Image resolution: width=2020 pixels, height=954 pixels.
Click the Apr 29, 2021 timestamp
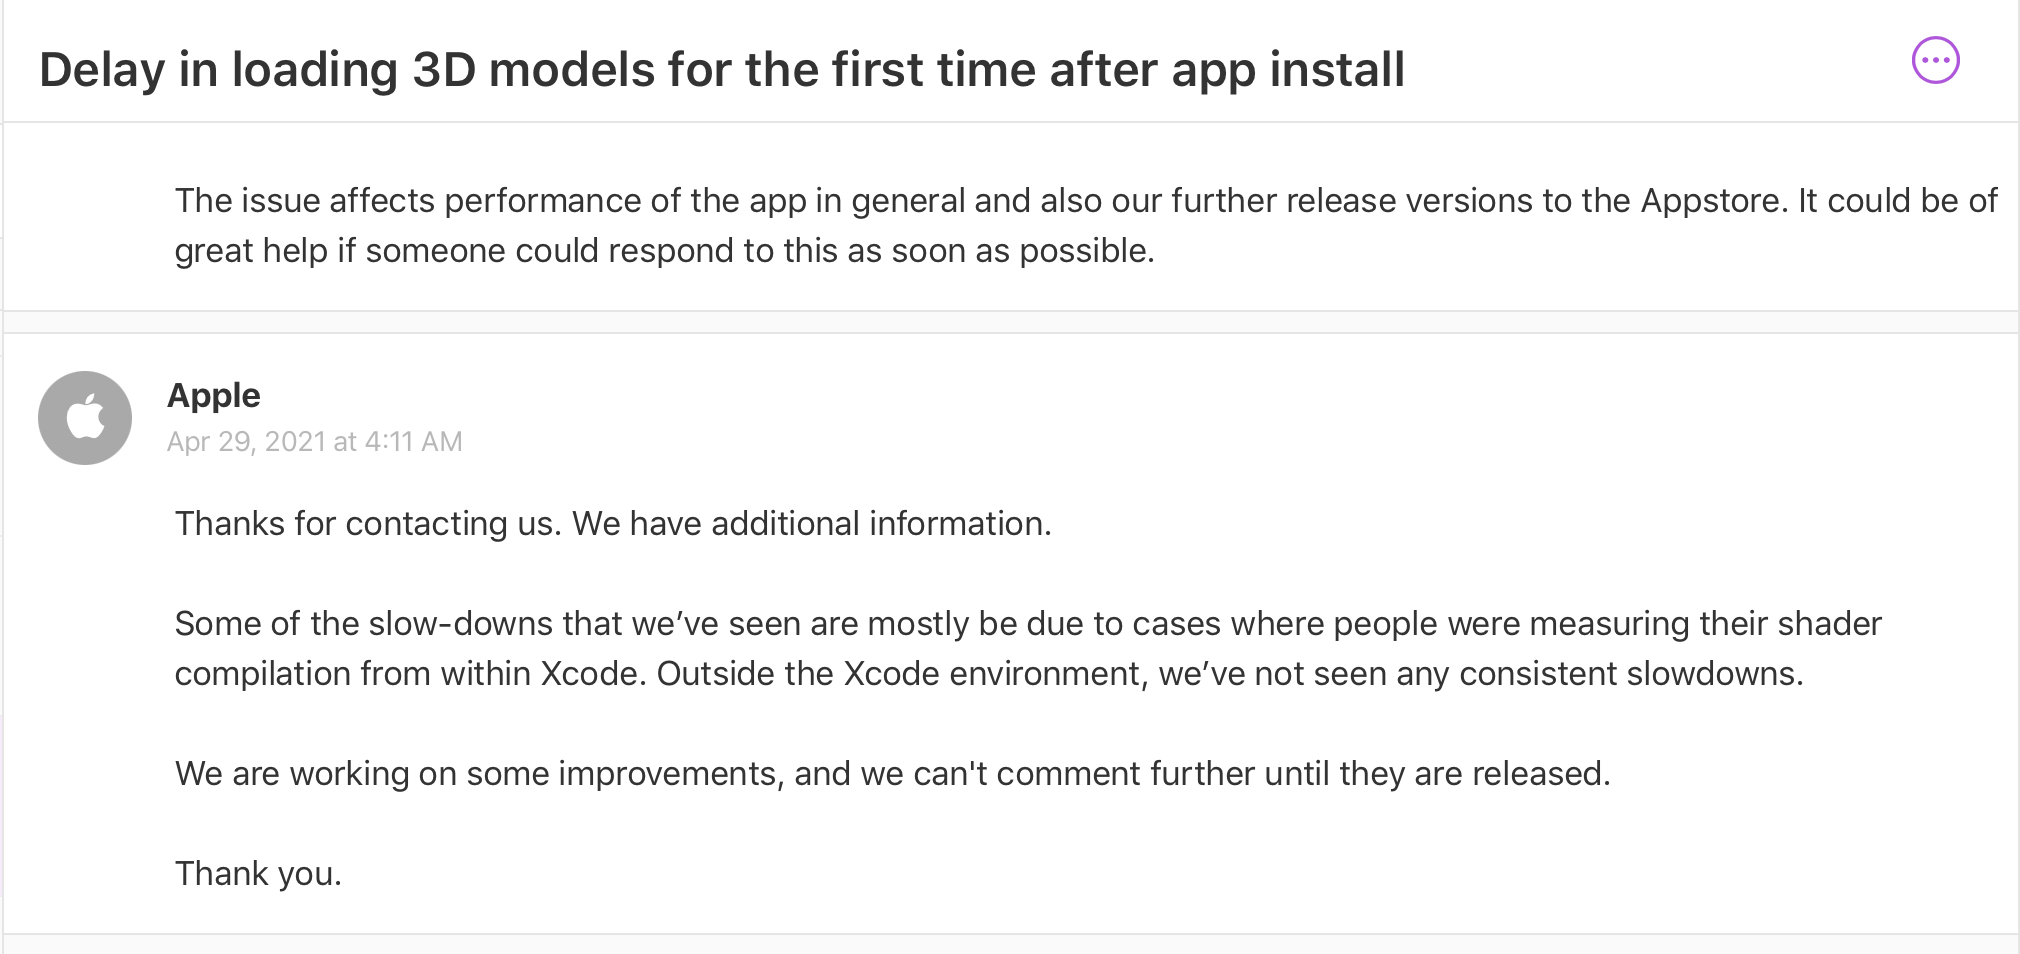pyautogui.click(x=314, y=442)
